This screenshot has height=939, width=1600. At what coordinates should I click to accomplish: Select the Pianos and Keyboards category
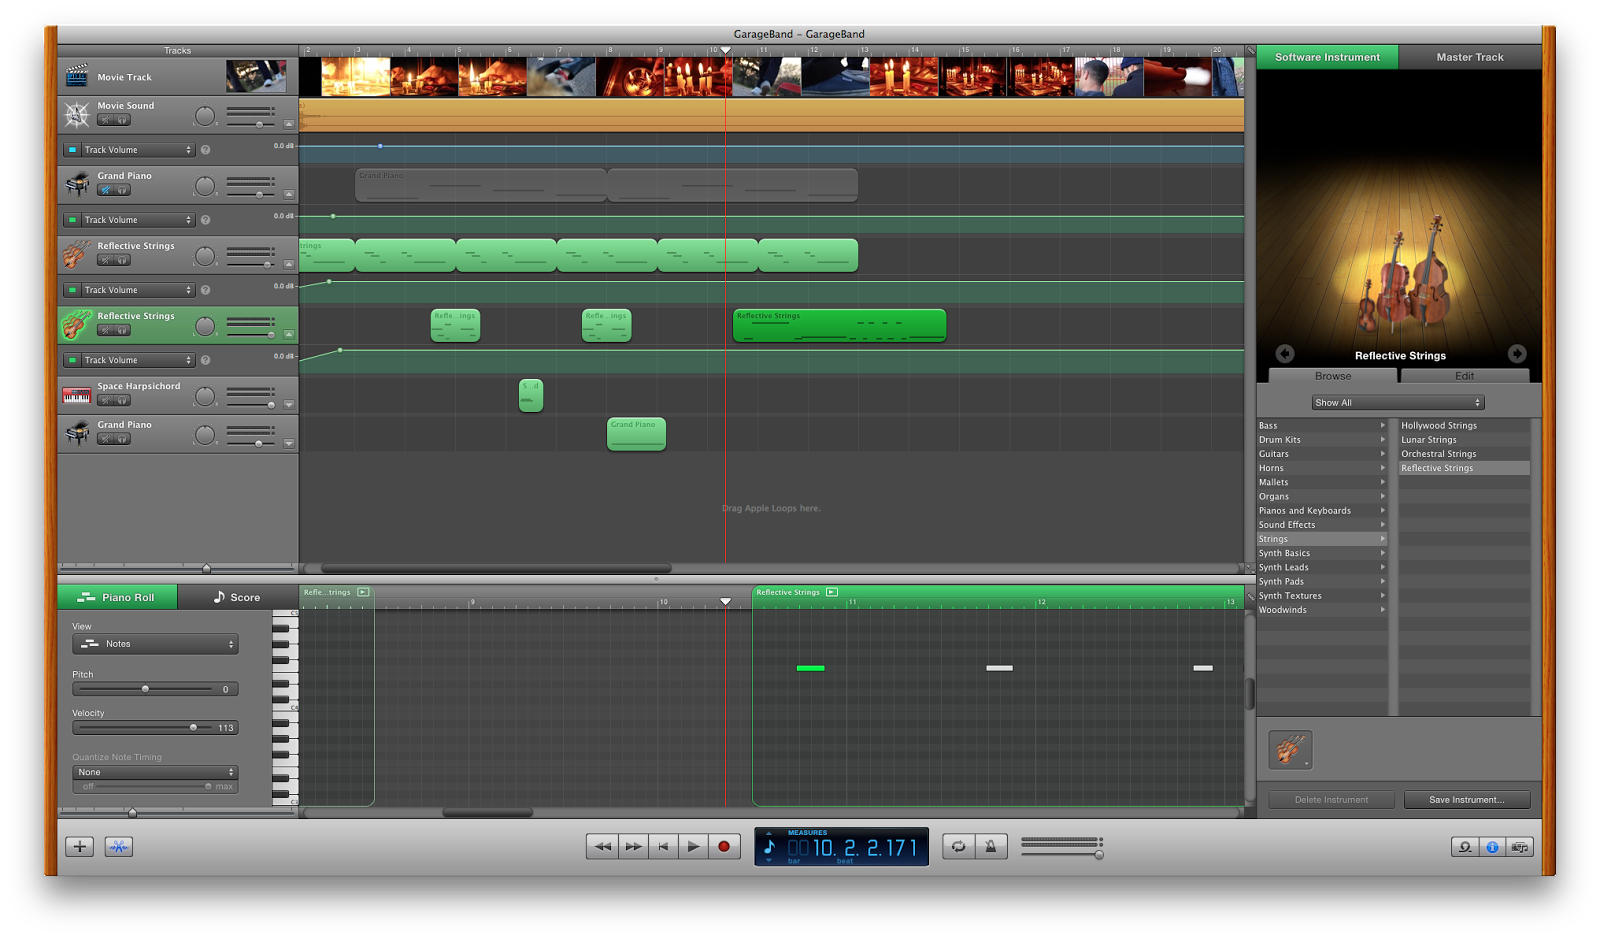[x=1321, y=511]
